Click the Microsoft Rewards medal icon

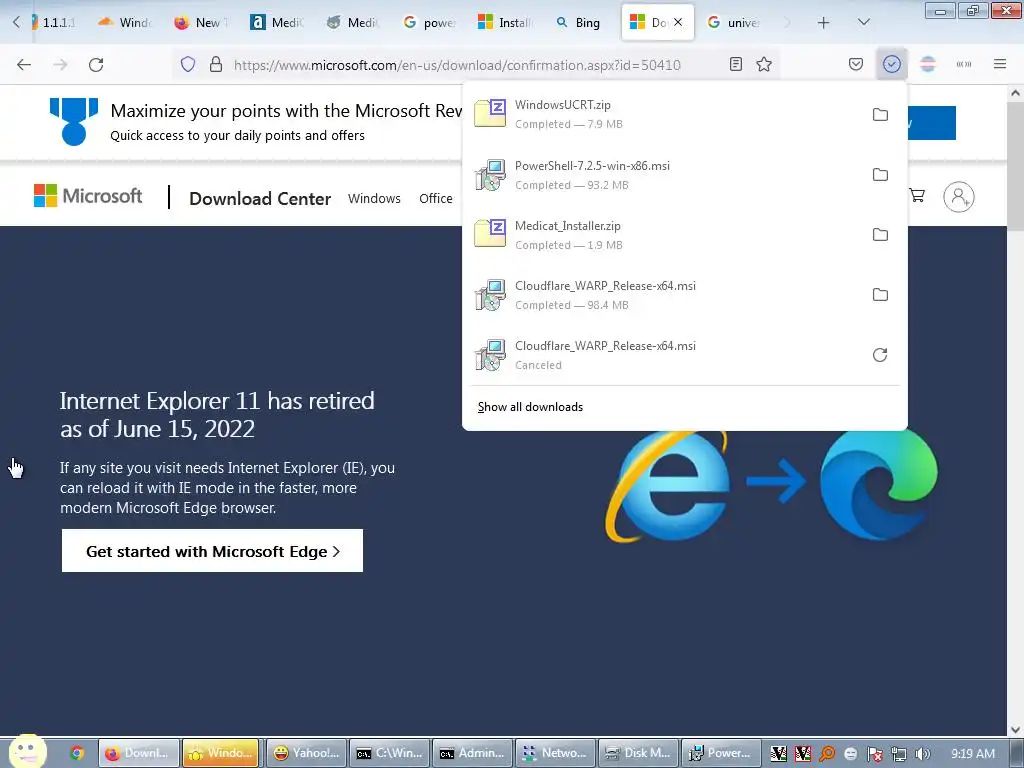pyautogui.click(x=74, y=121)
